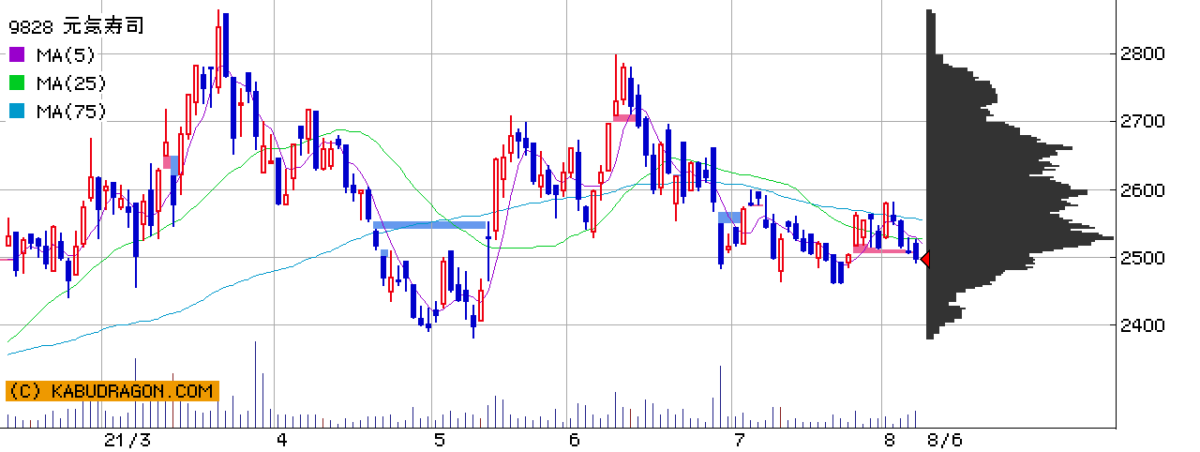
Task: Click the 2400 price axis label
Action: [1142, 325]
